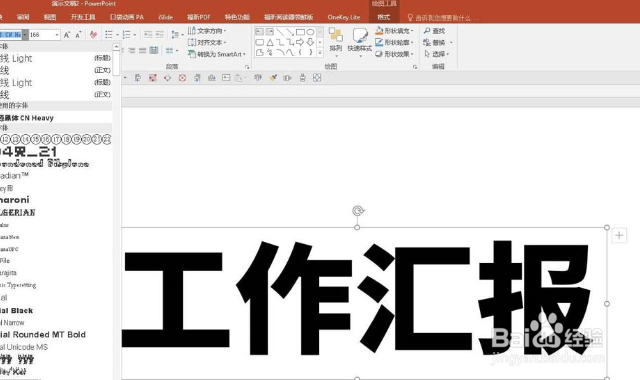
Task: Apply numbered list formatting
Action: coord(127,35)
